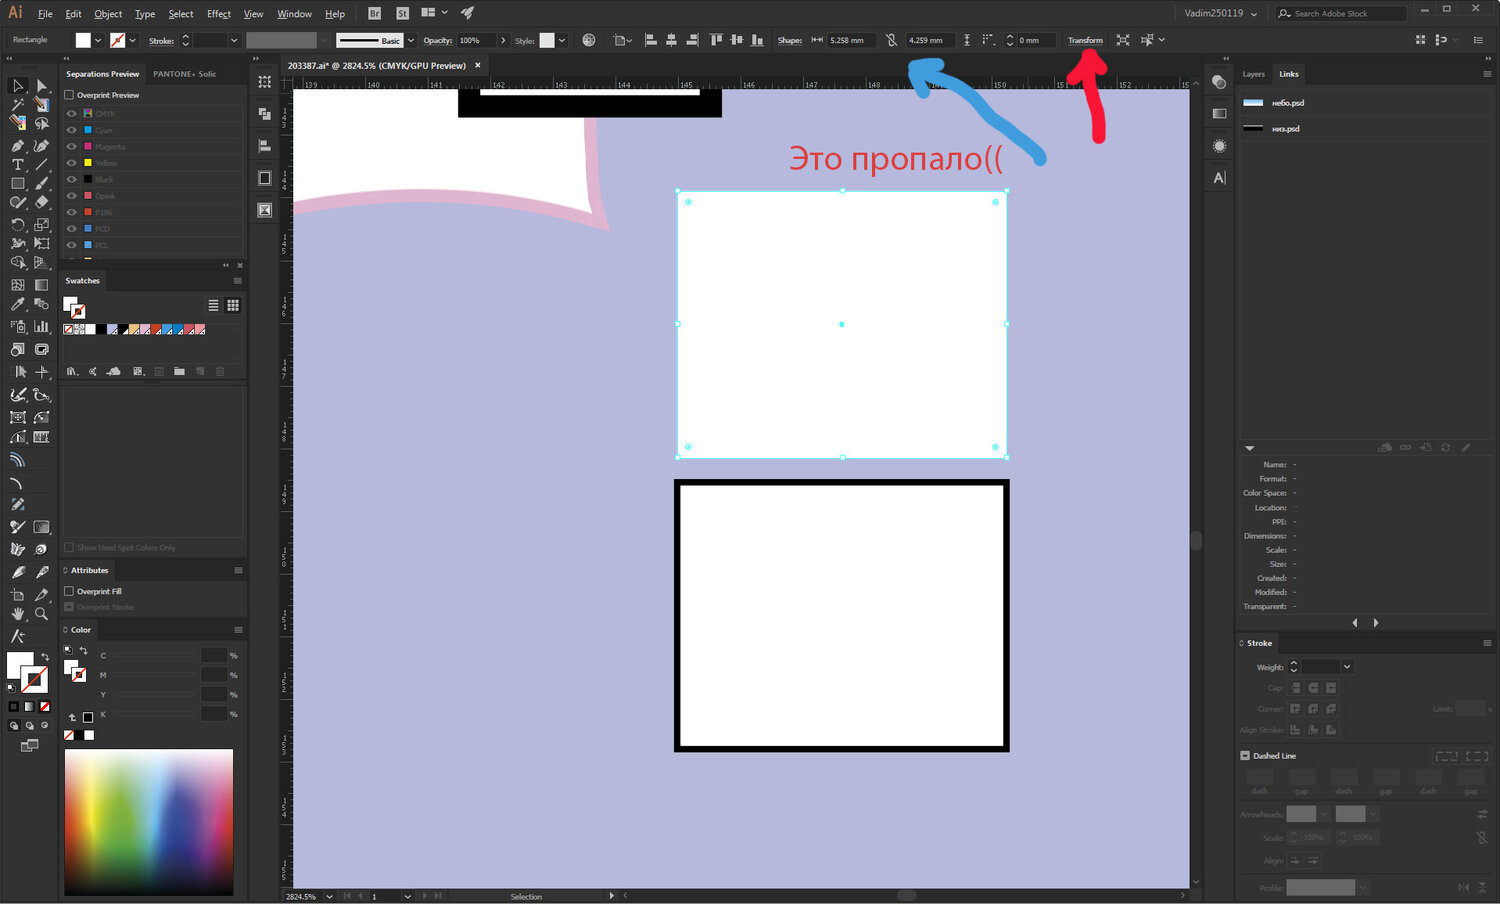1500x905 pixels.
Task: Open the Basic brush definition dropdown
Action: [x=411, y=41]
